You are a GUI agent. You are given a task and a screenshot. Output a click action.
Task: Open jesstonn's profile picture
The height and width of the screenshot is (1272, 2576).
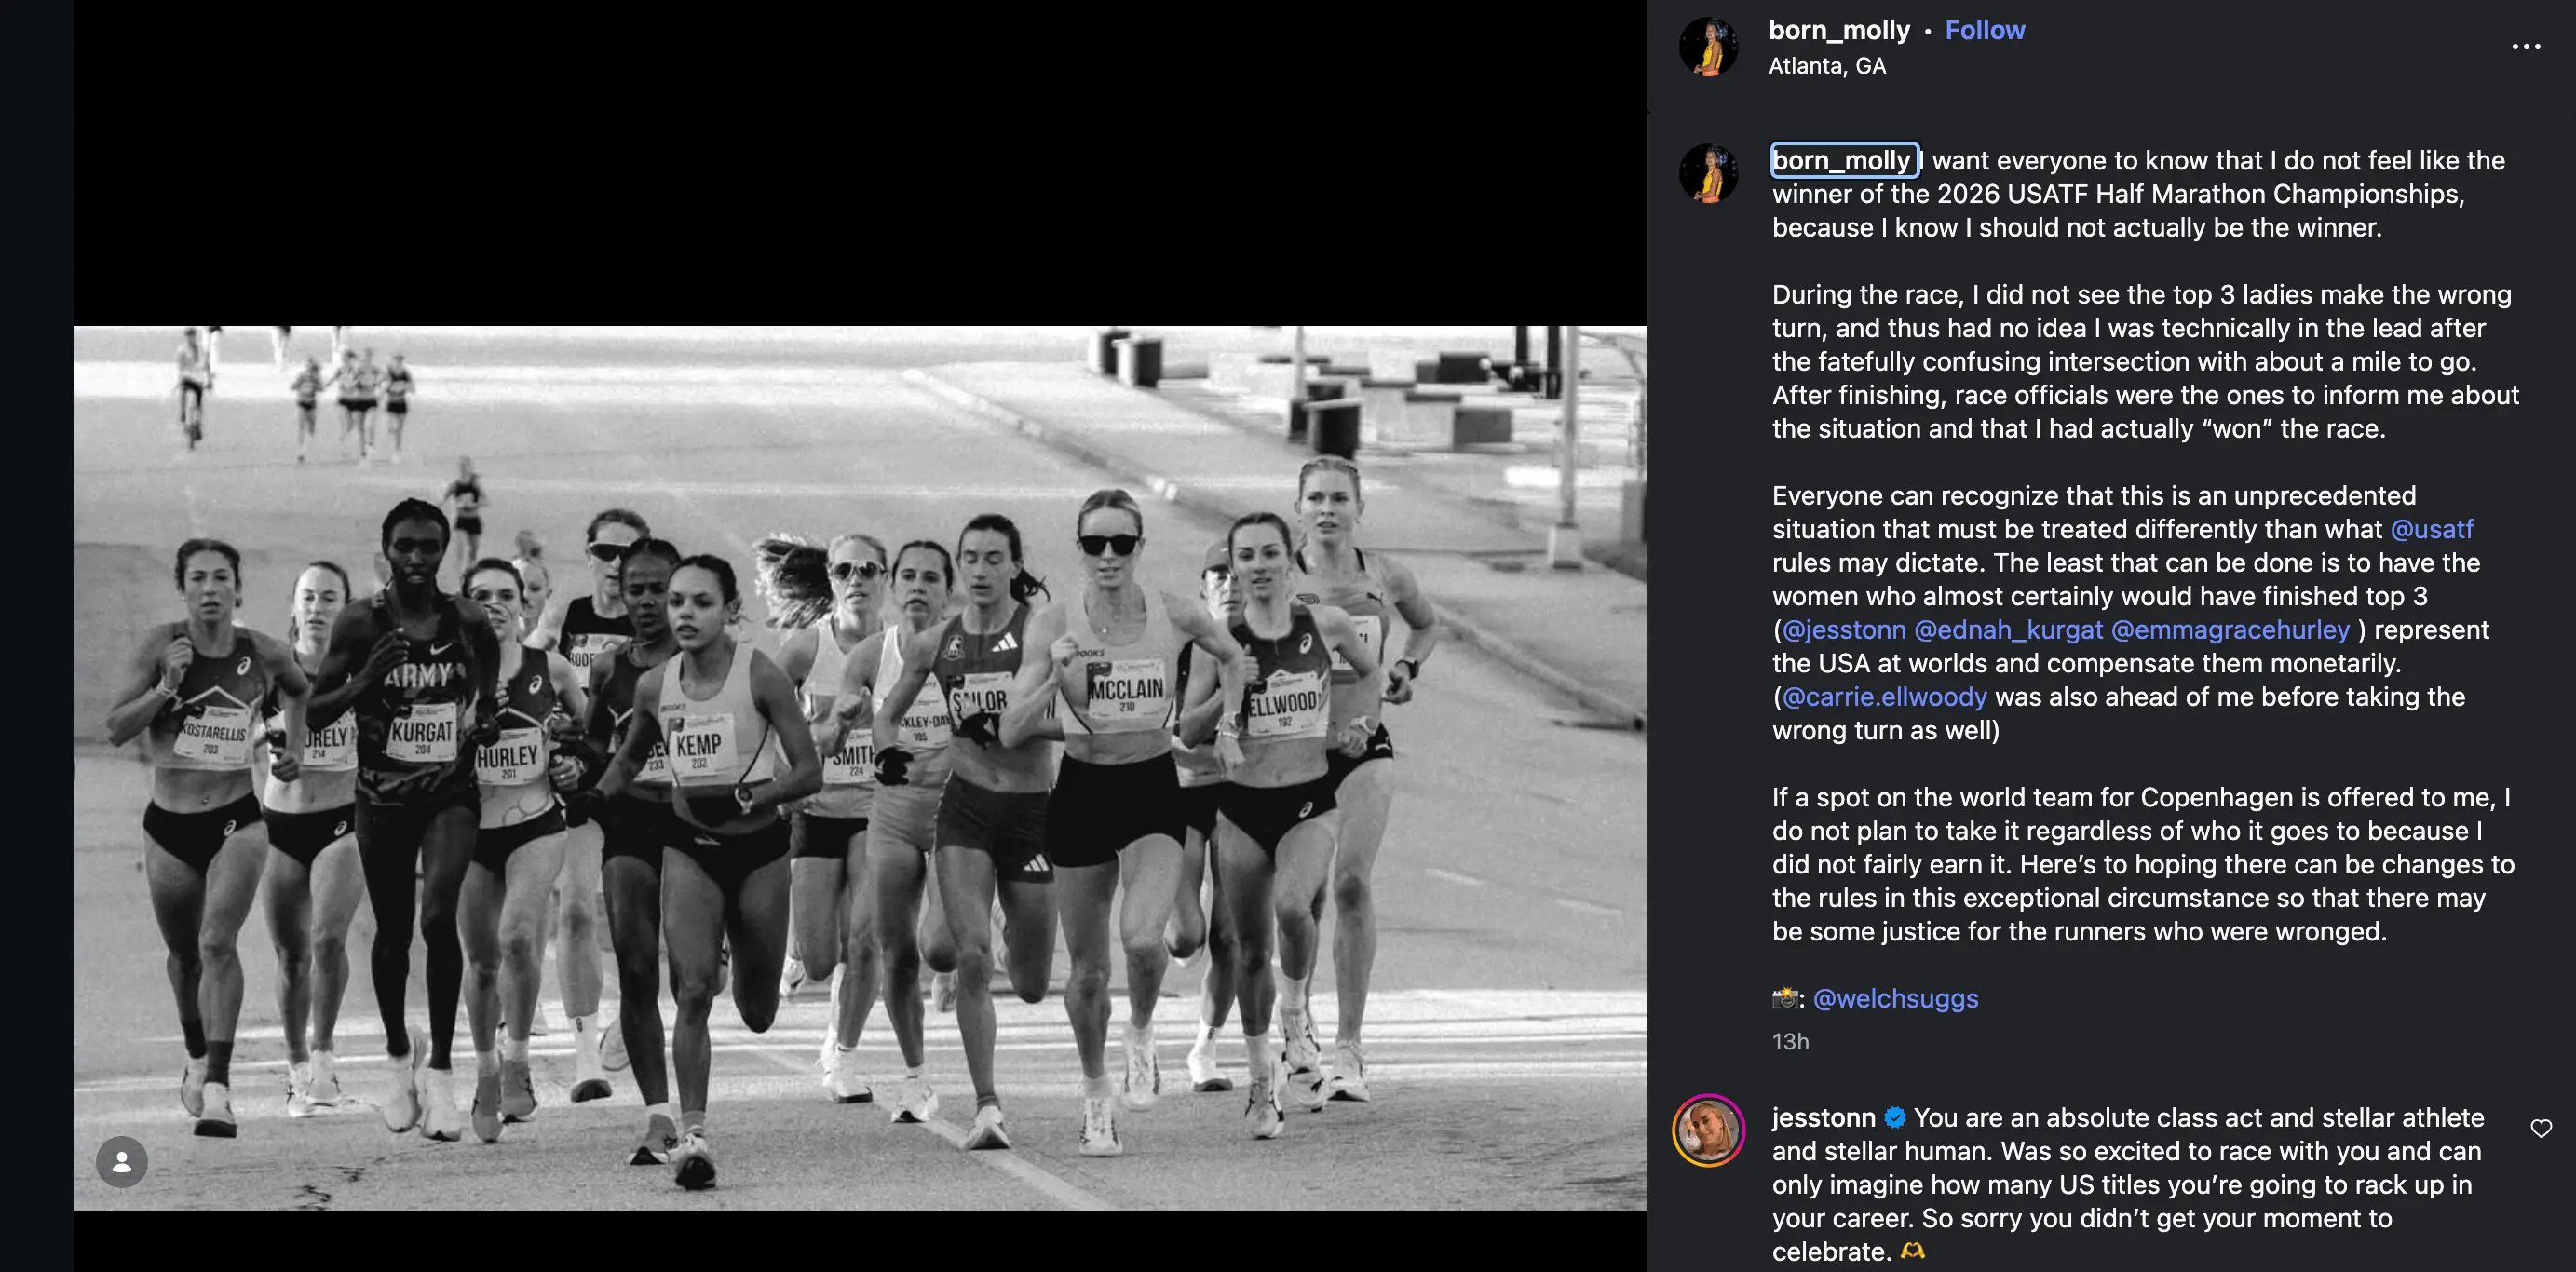point(1708,1130)
